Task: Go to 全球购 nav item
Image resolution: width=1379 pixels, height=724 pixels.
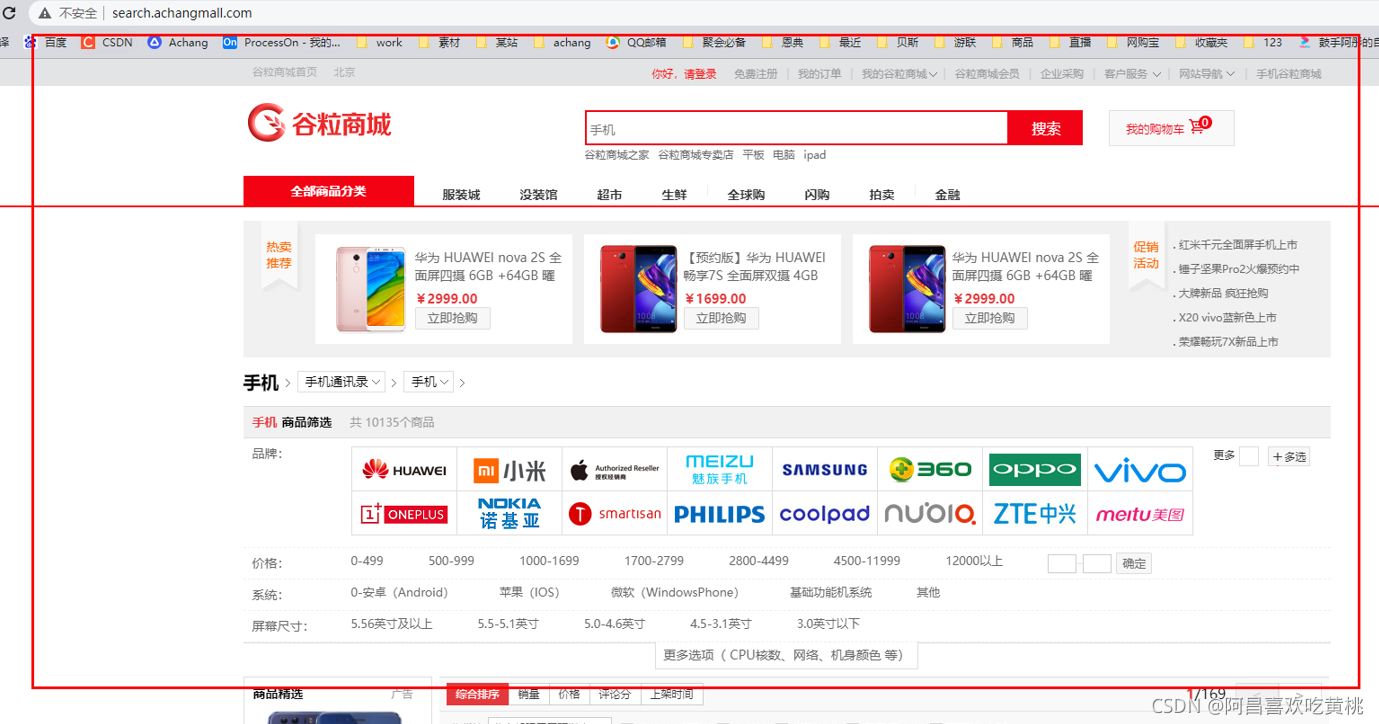Action: pyautogui.click(x=746, y=195)
